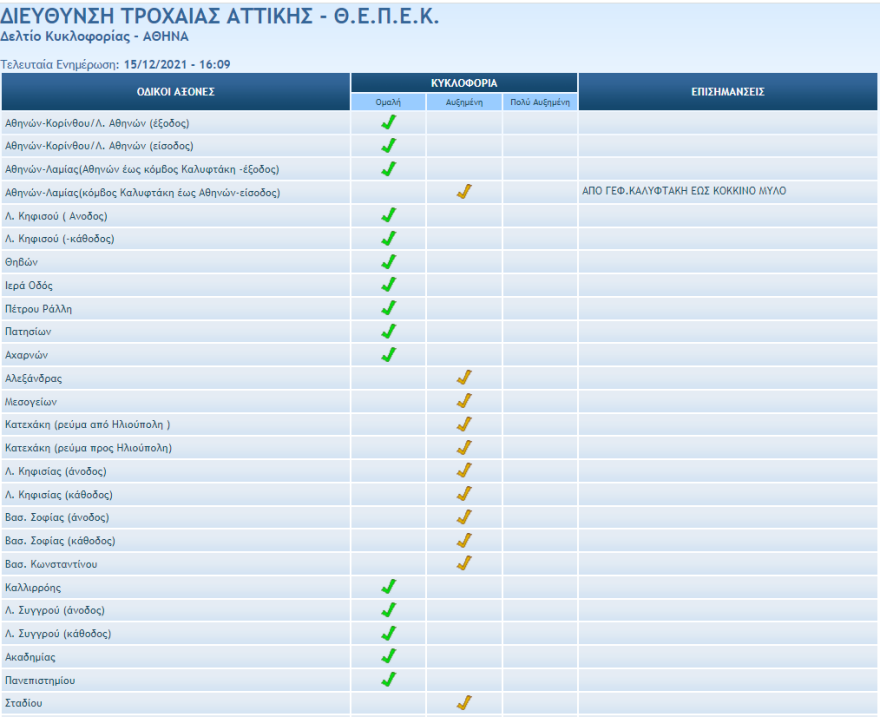Screen dimensions: 880x717
Task: Click green checkmark for Ιερά Οδός
Action: [389, 285]
